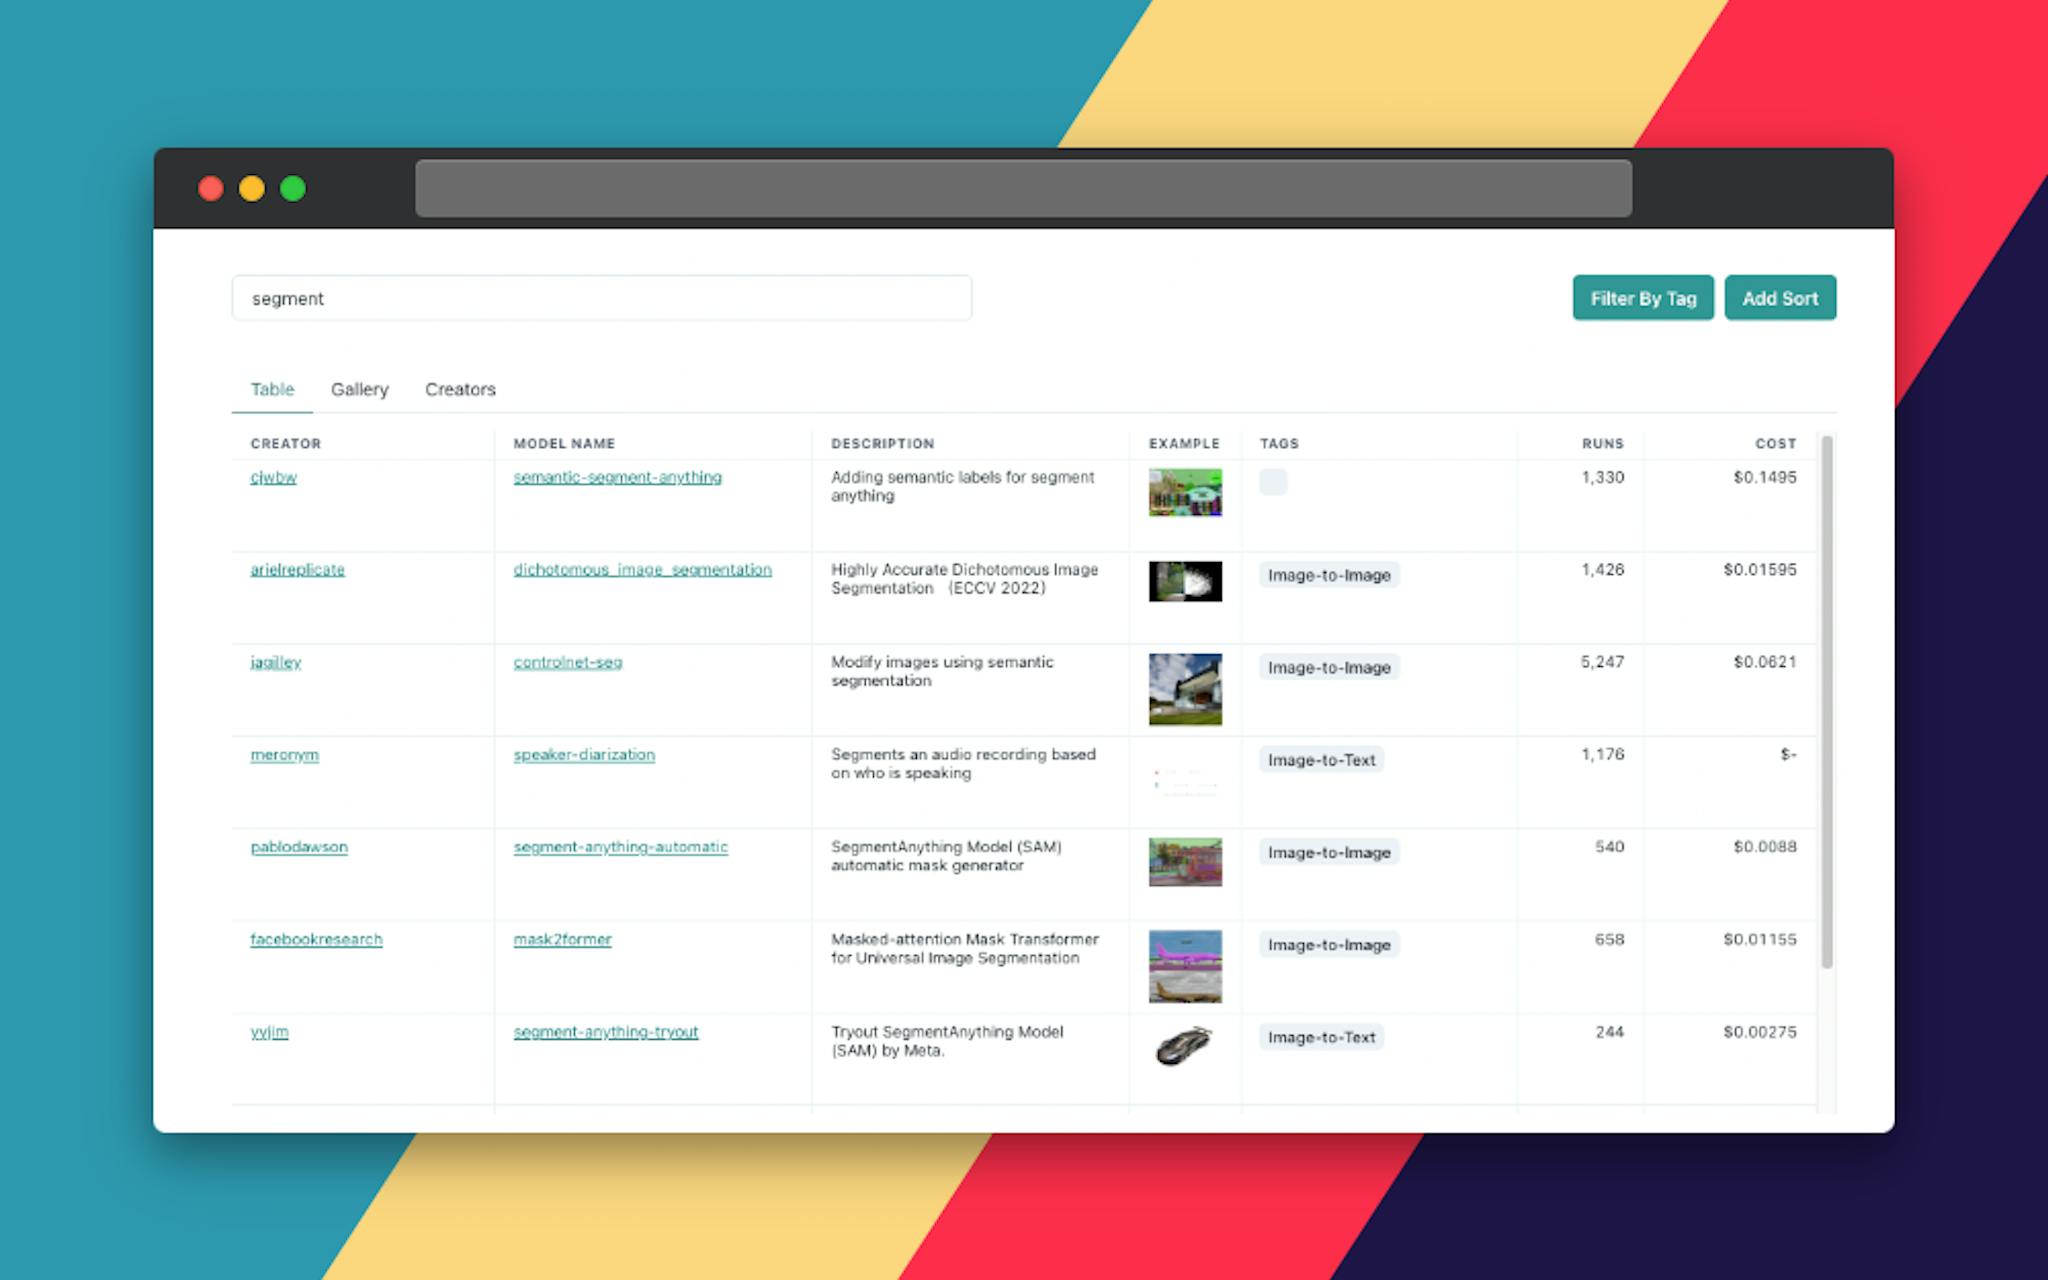Click runs value 658
The image size is (2048, 1280).
[1609, 939]
